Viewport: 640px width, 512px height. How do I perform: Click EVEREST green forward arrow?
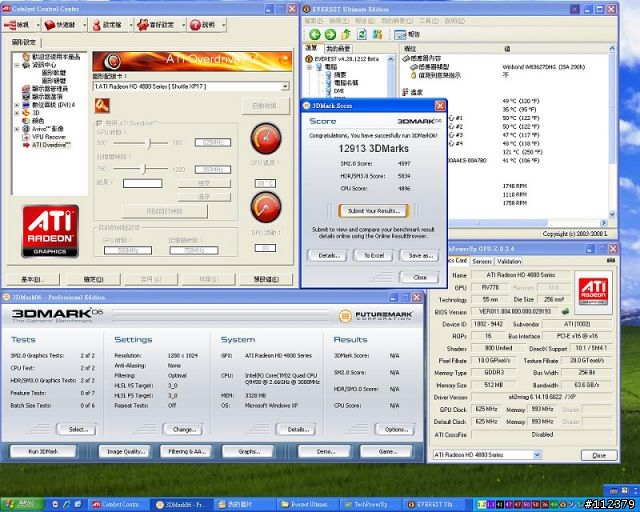coord(330,34)
